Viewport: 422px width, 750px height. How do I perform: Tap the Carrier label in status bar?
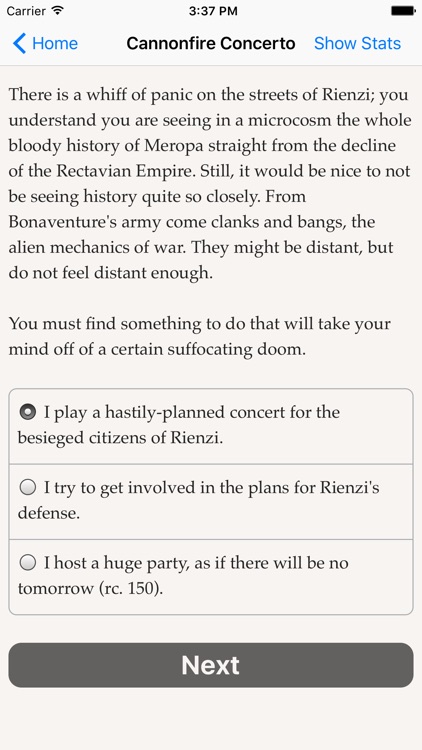(x=26, y=11)
